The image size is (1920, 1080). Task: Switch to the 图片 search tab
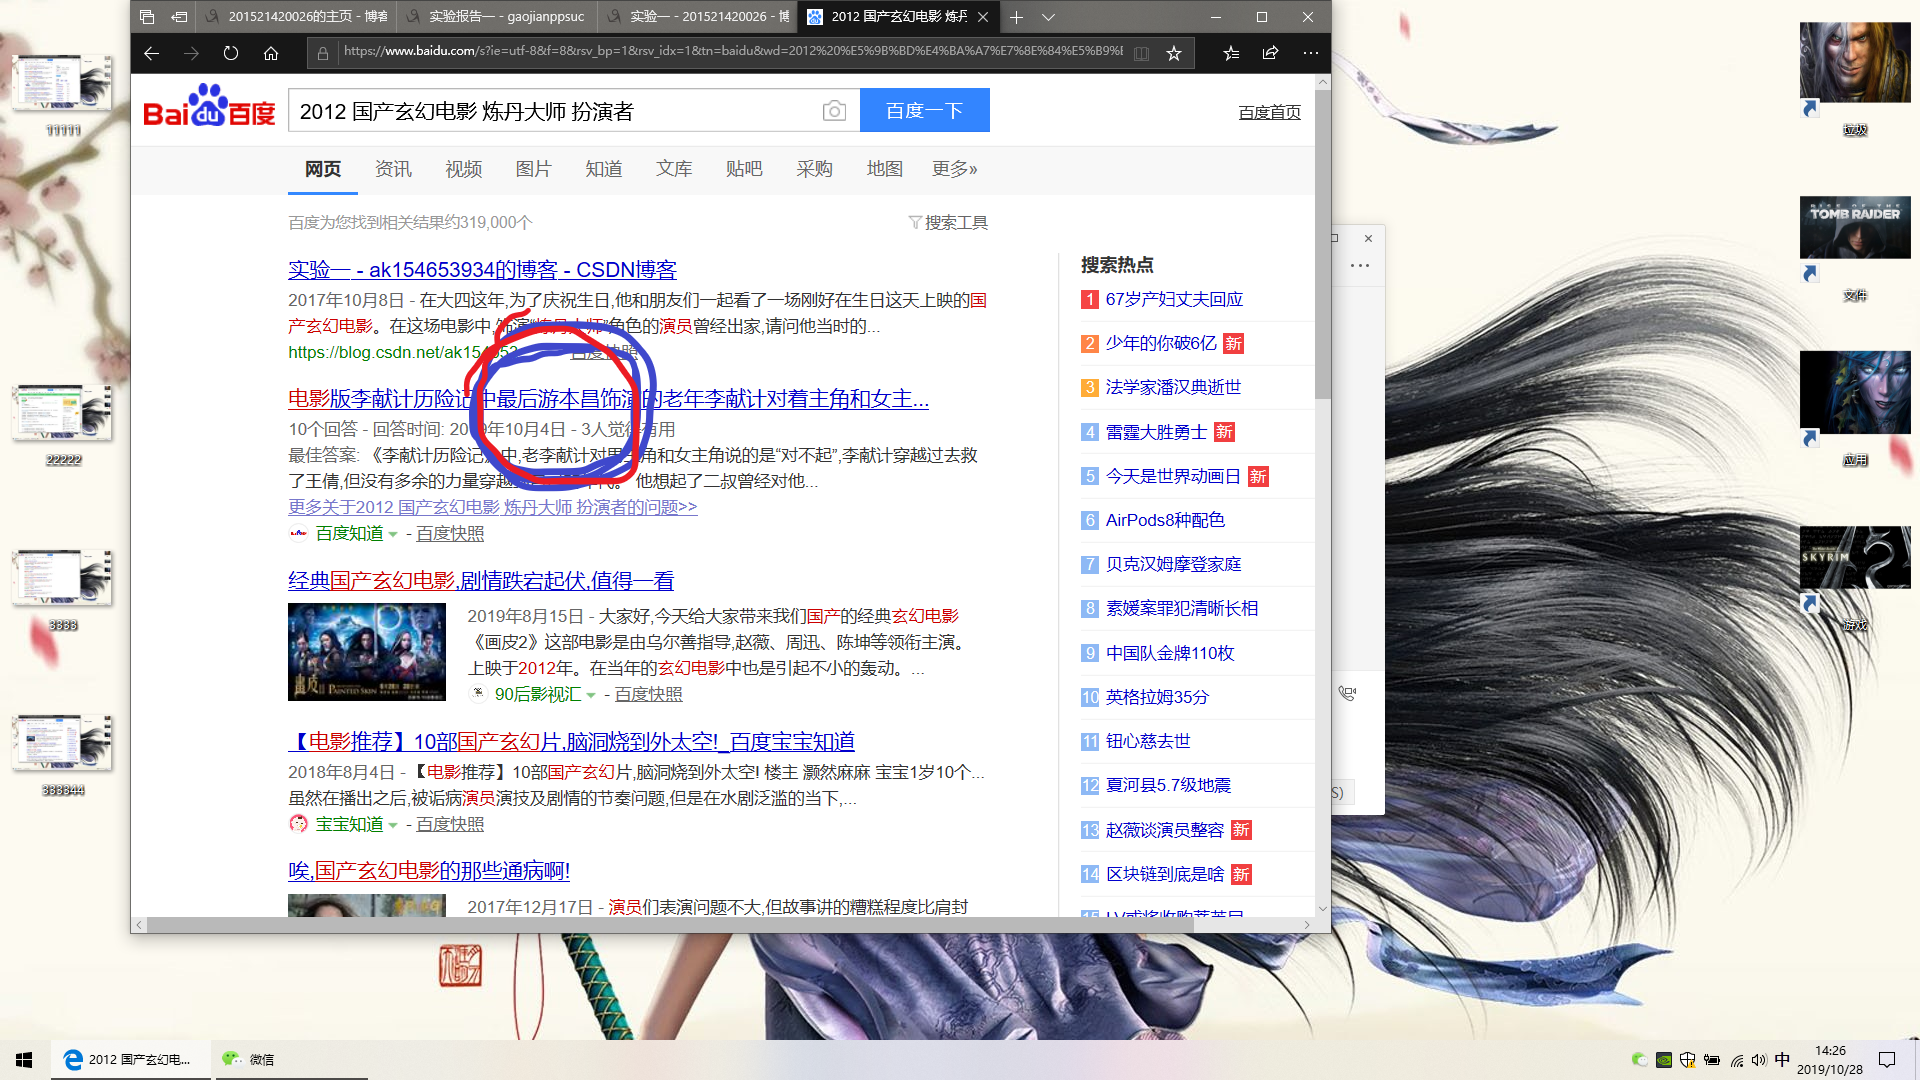point(533,169)
